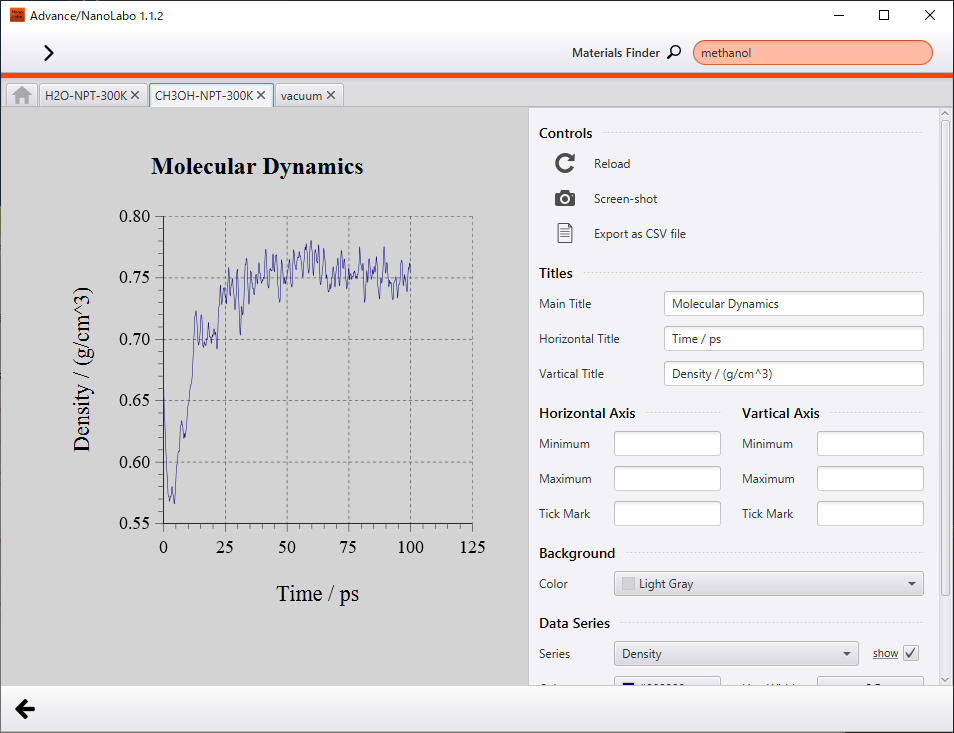Open the Home tab icon
Image resolution: width=954 pixels, height=733 pixels.
point(22,96)
